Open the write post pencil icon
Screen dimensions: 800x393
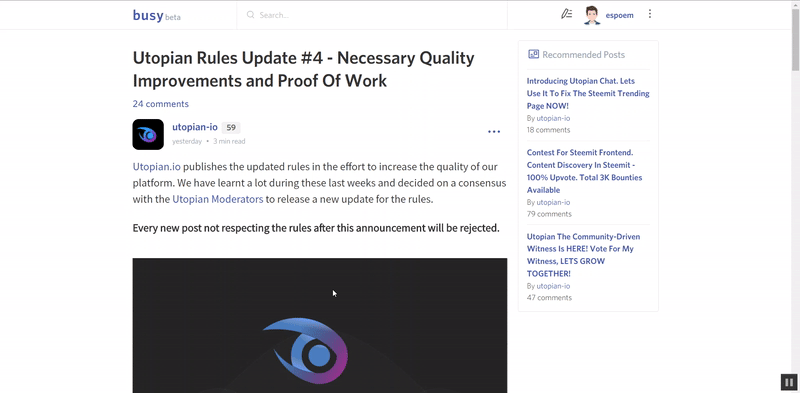click(566, 14)
